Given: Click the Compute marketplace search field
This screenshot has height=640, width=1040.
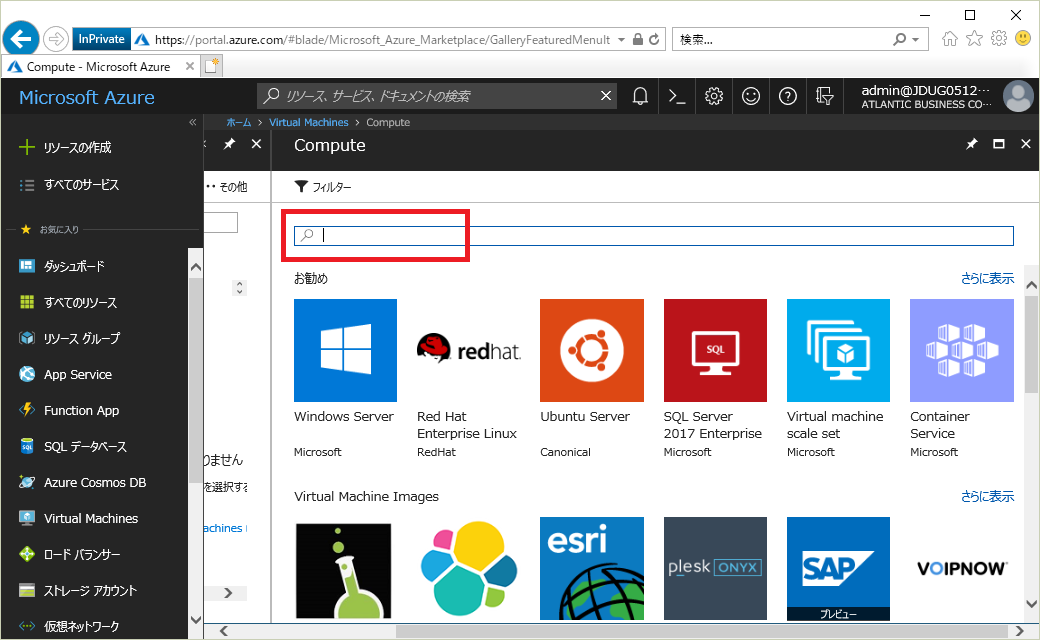Looking at the screenshot, I should (653, 235).
